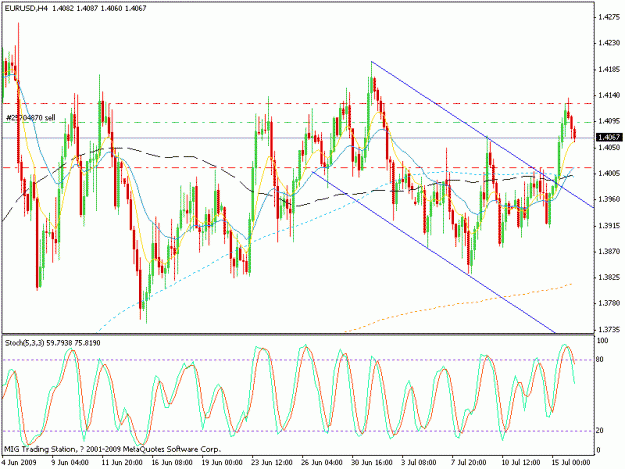Click the '3 Jul 08:00' time label
Screen dimensions: 625x469
[419, 462]
